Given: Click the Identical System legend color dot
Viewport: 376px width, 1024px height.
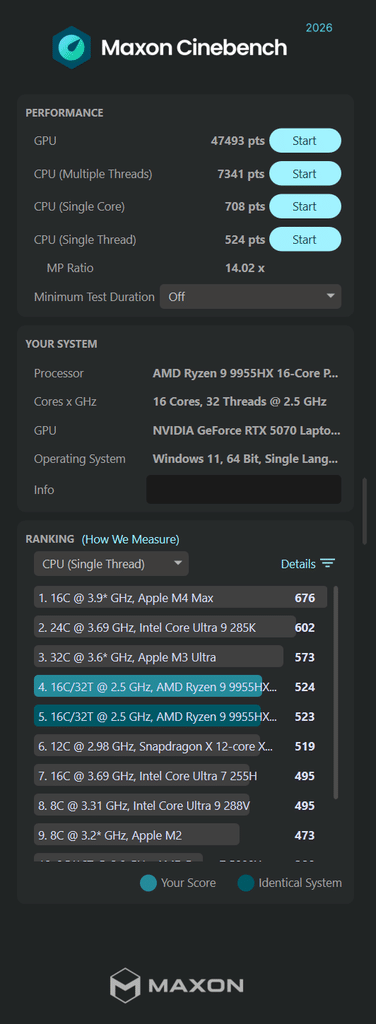Looking at the screenshot, I should pos(245,883).
